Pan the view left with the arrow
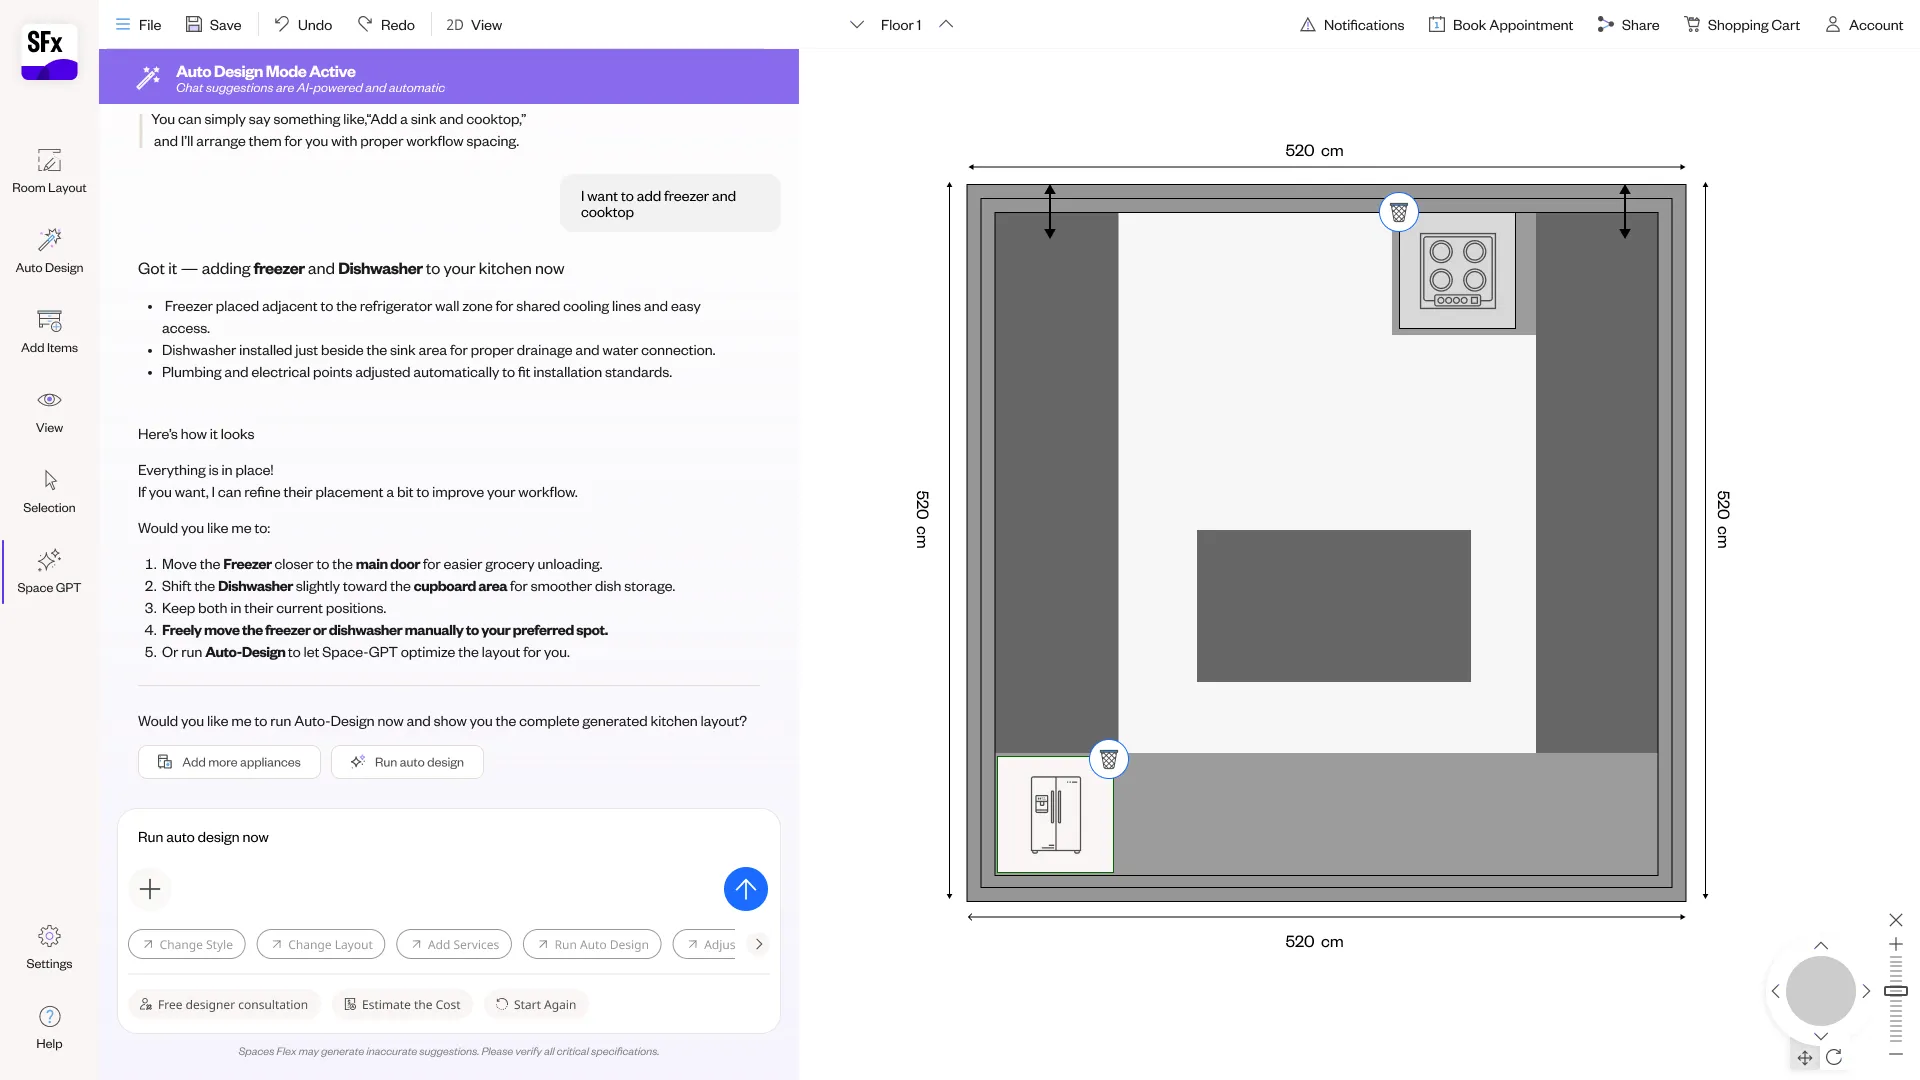The image size is (1920, 1080). (x=1776, y=991)
